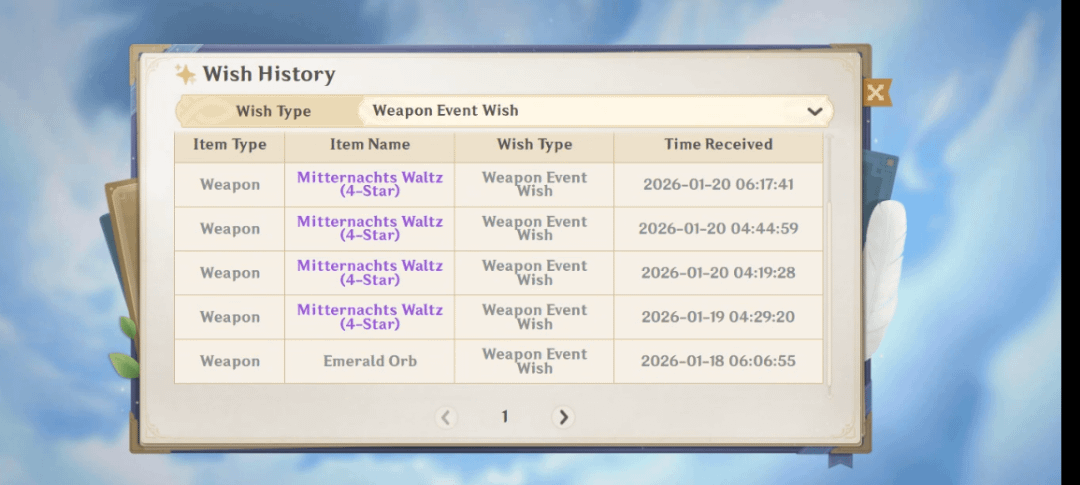Select the Weapon Event Wish combo box
The width and height of the screenshot is (1080, 485).
(596, 111)
